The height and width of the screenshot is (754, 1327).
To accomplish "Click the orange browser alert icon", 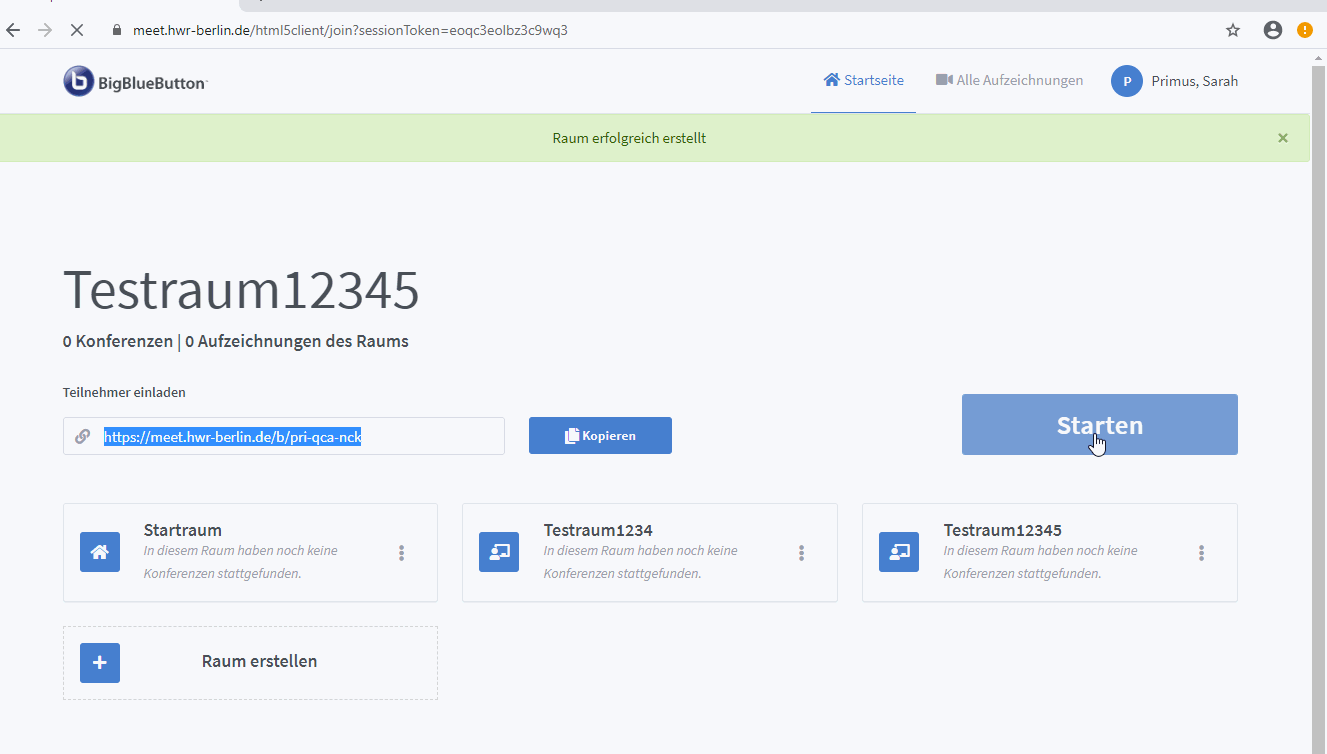I will coord(1305,30).
